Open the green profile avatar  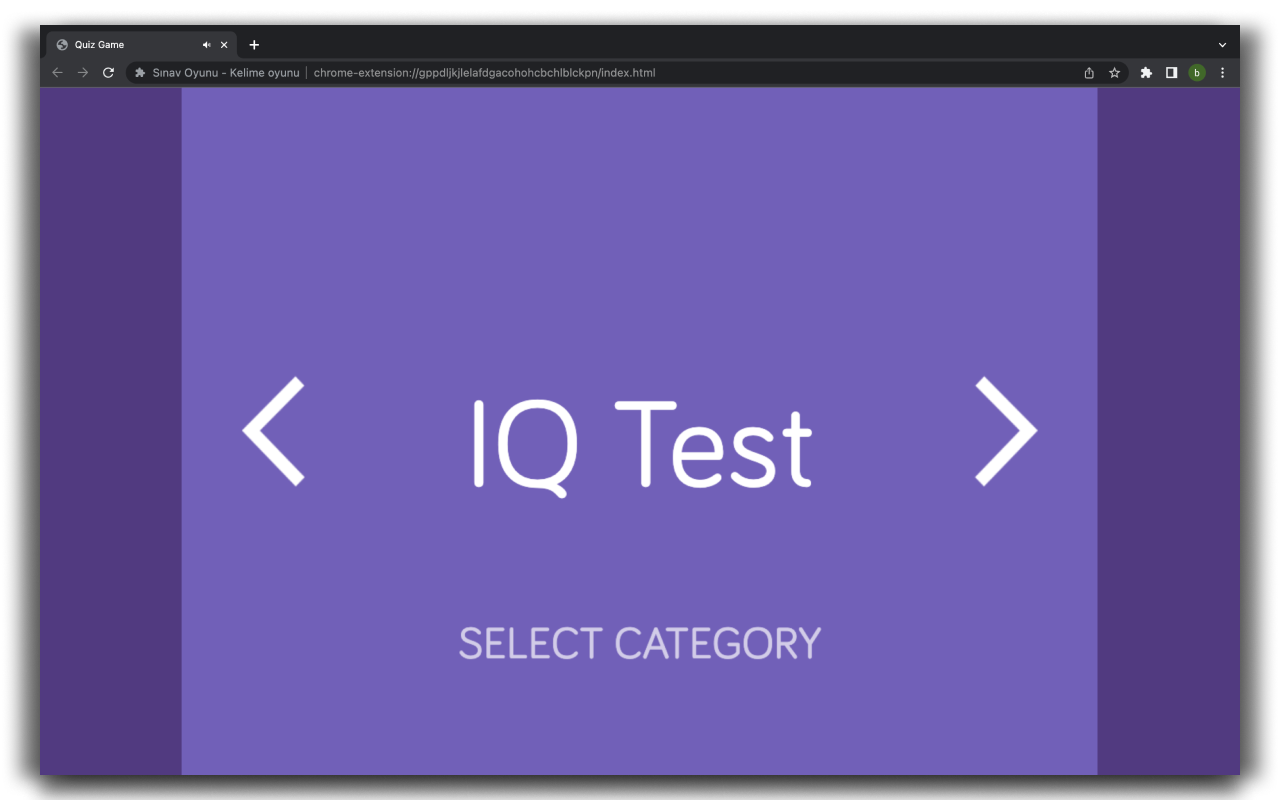pos(1197,73)
